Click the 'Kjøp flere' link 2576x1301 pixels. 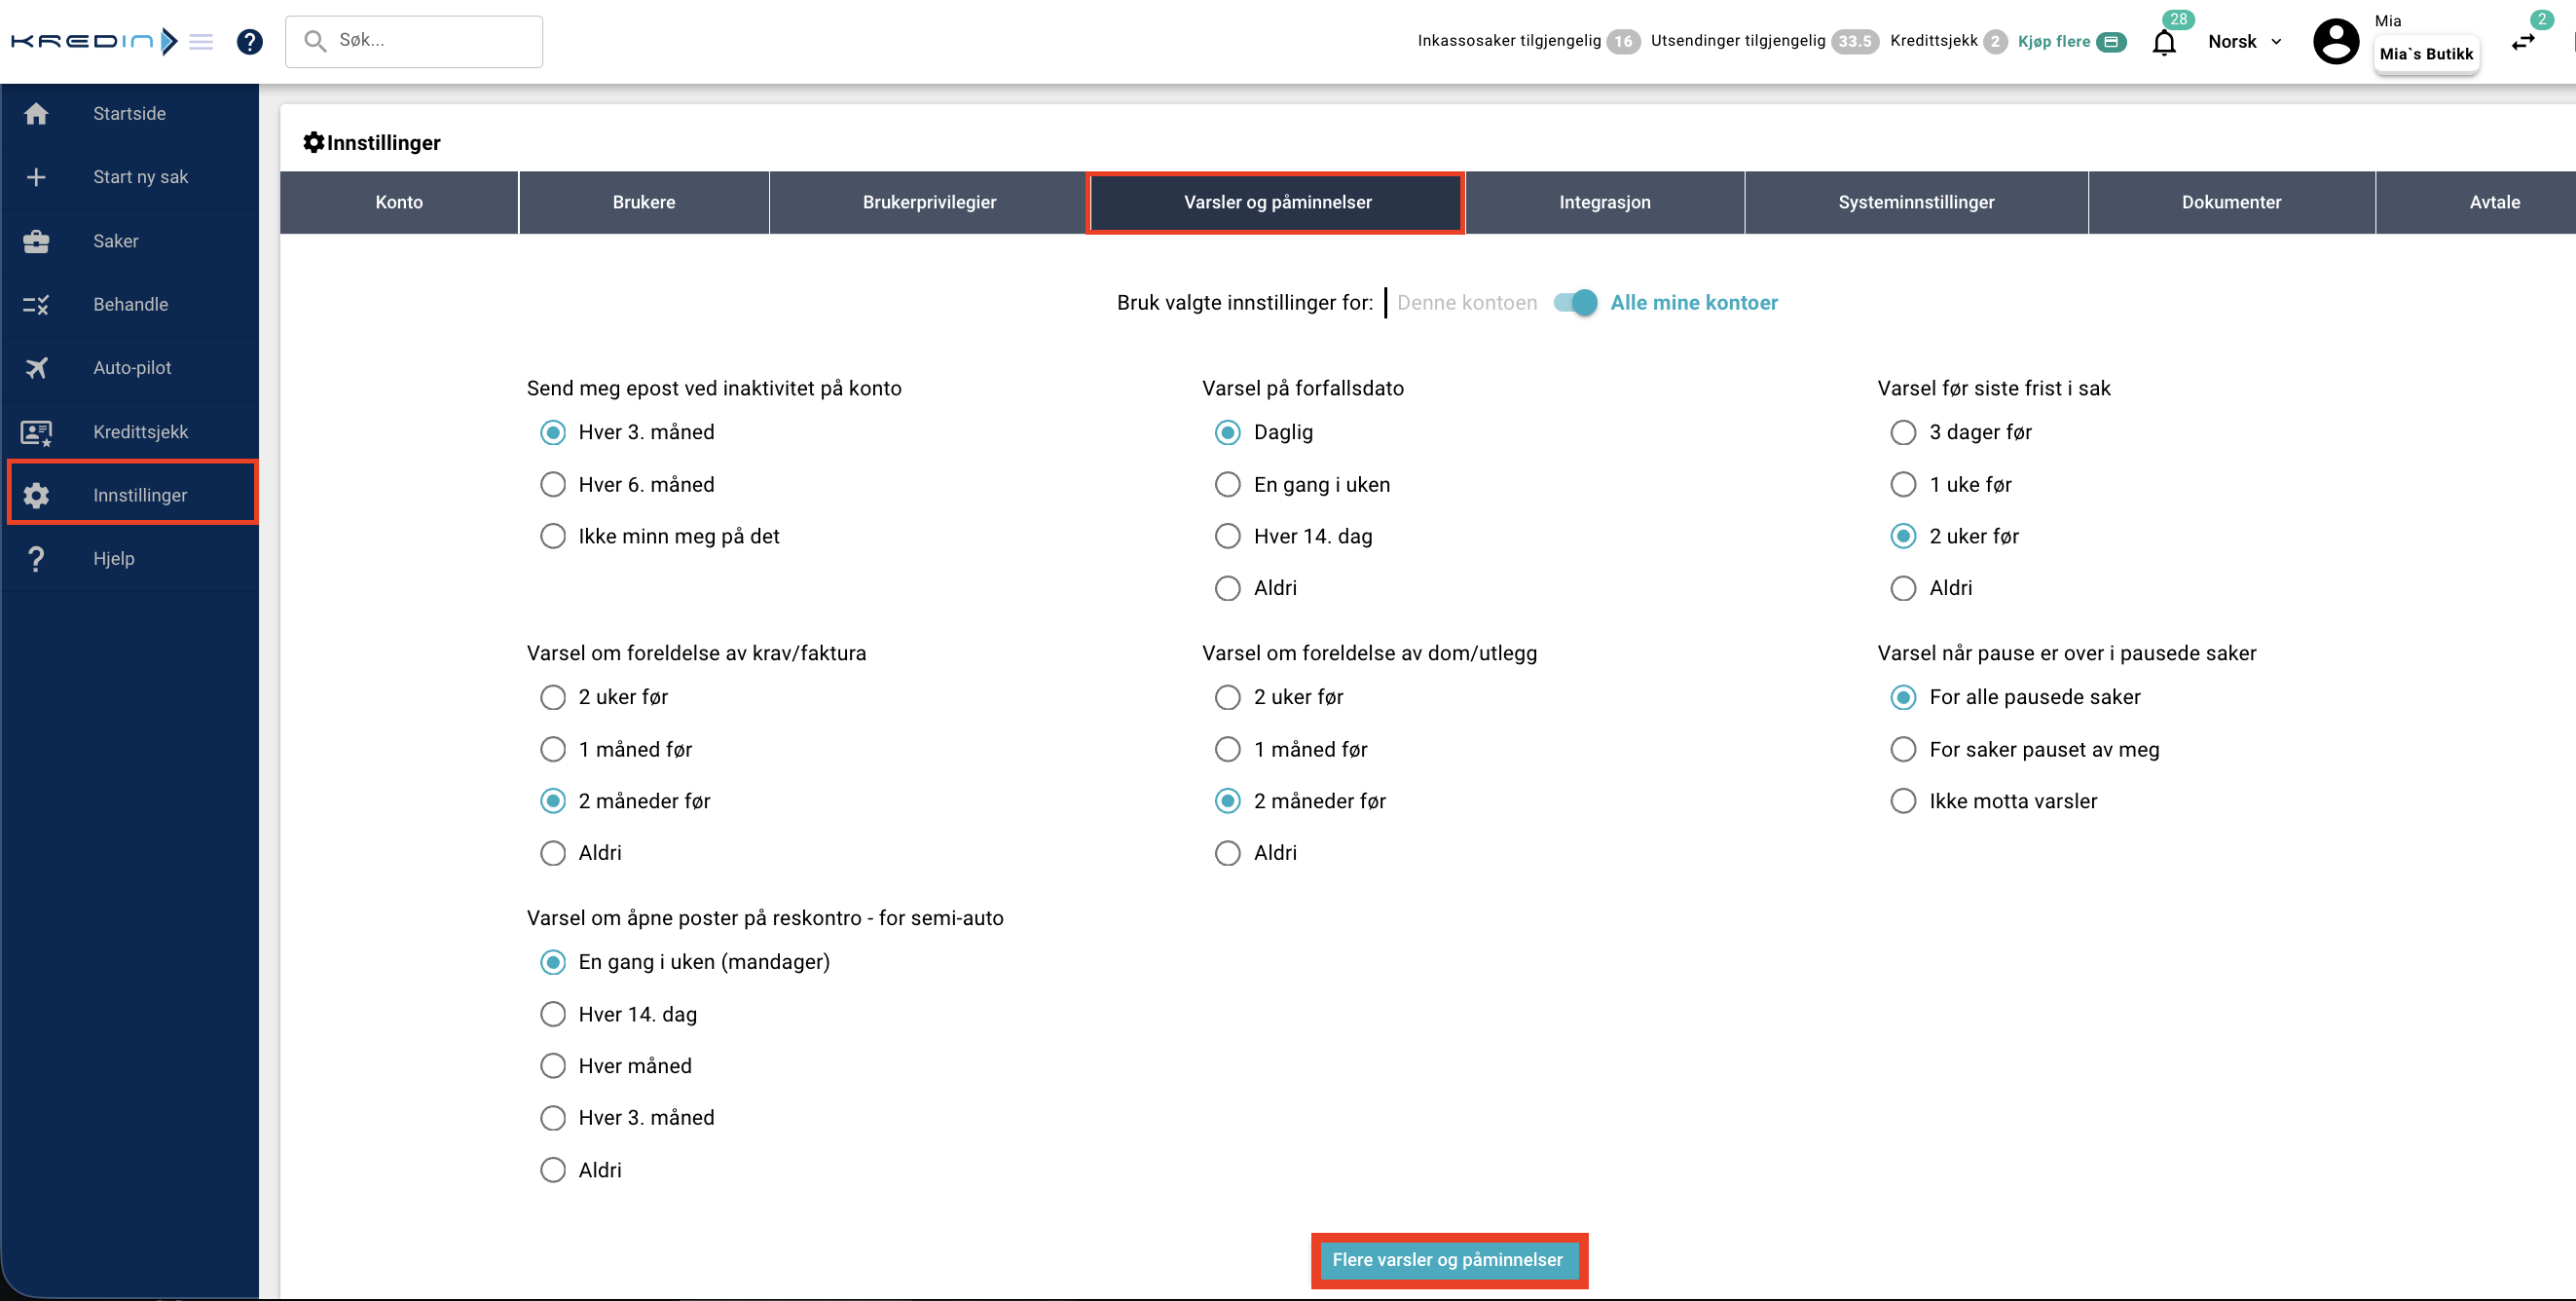pos(2054,42)
